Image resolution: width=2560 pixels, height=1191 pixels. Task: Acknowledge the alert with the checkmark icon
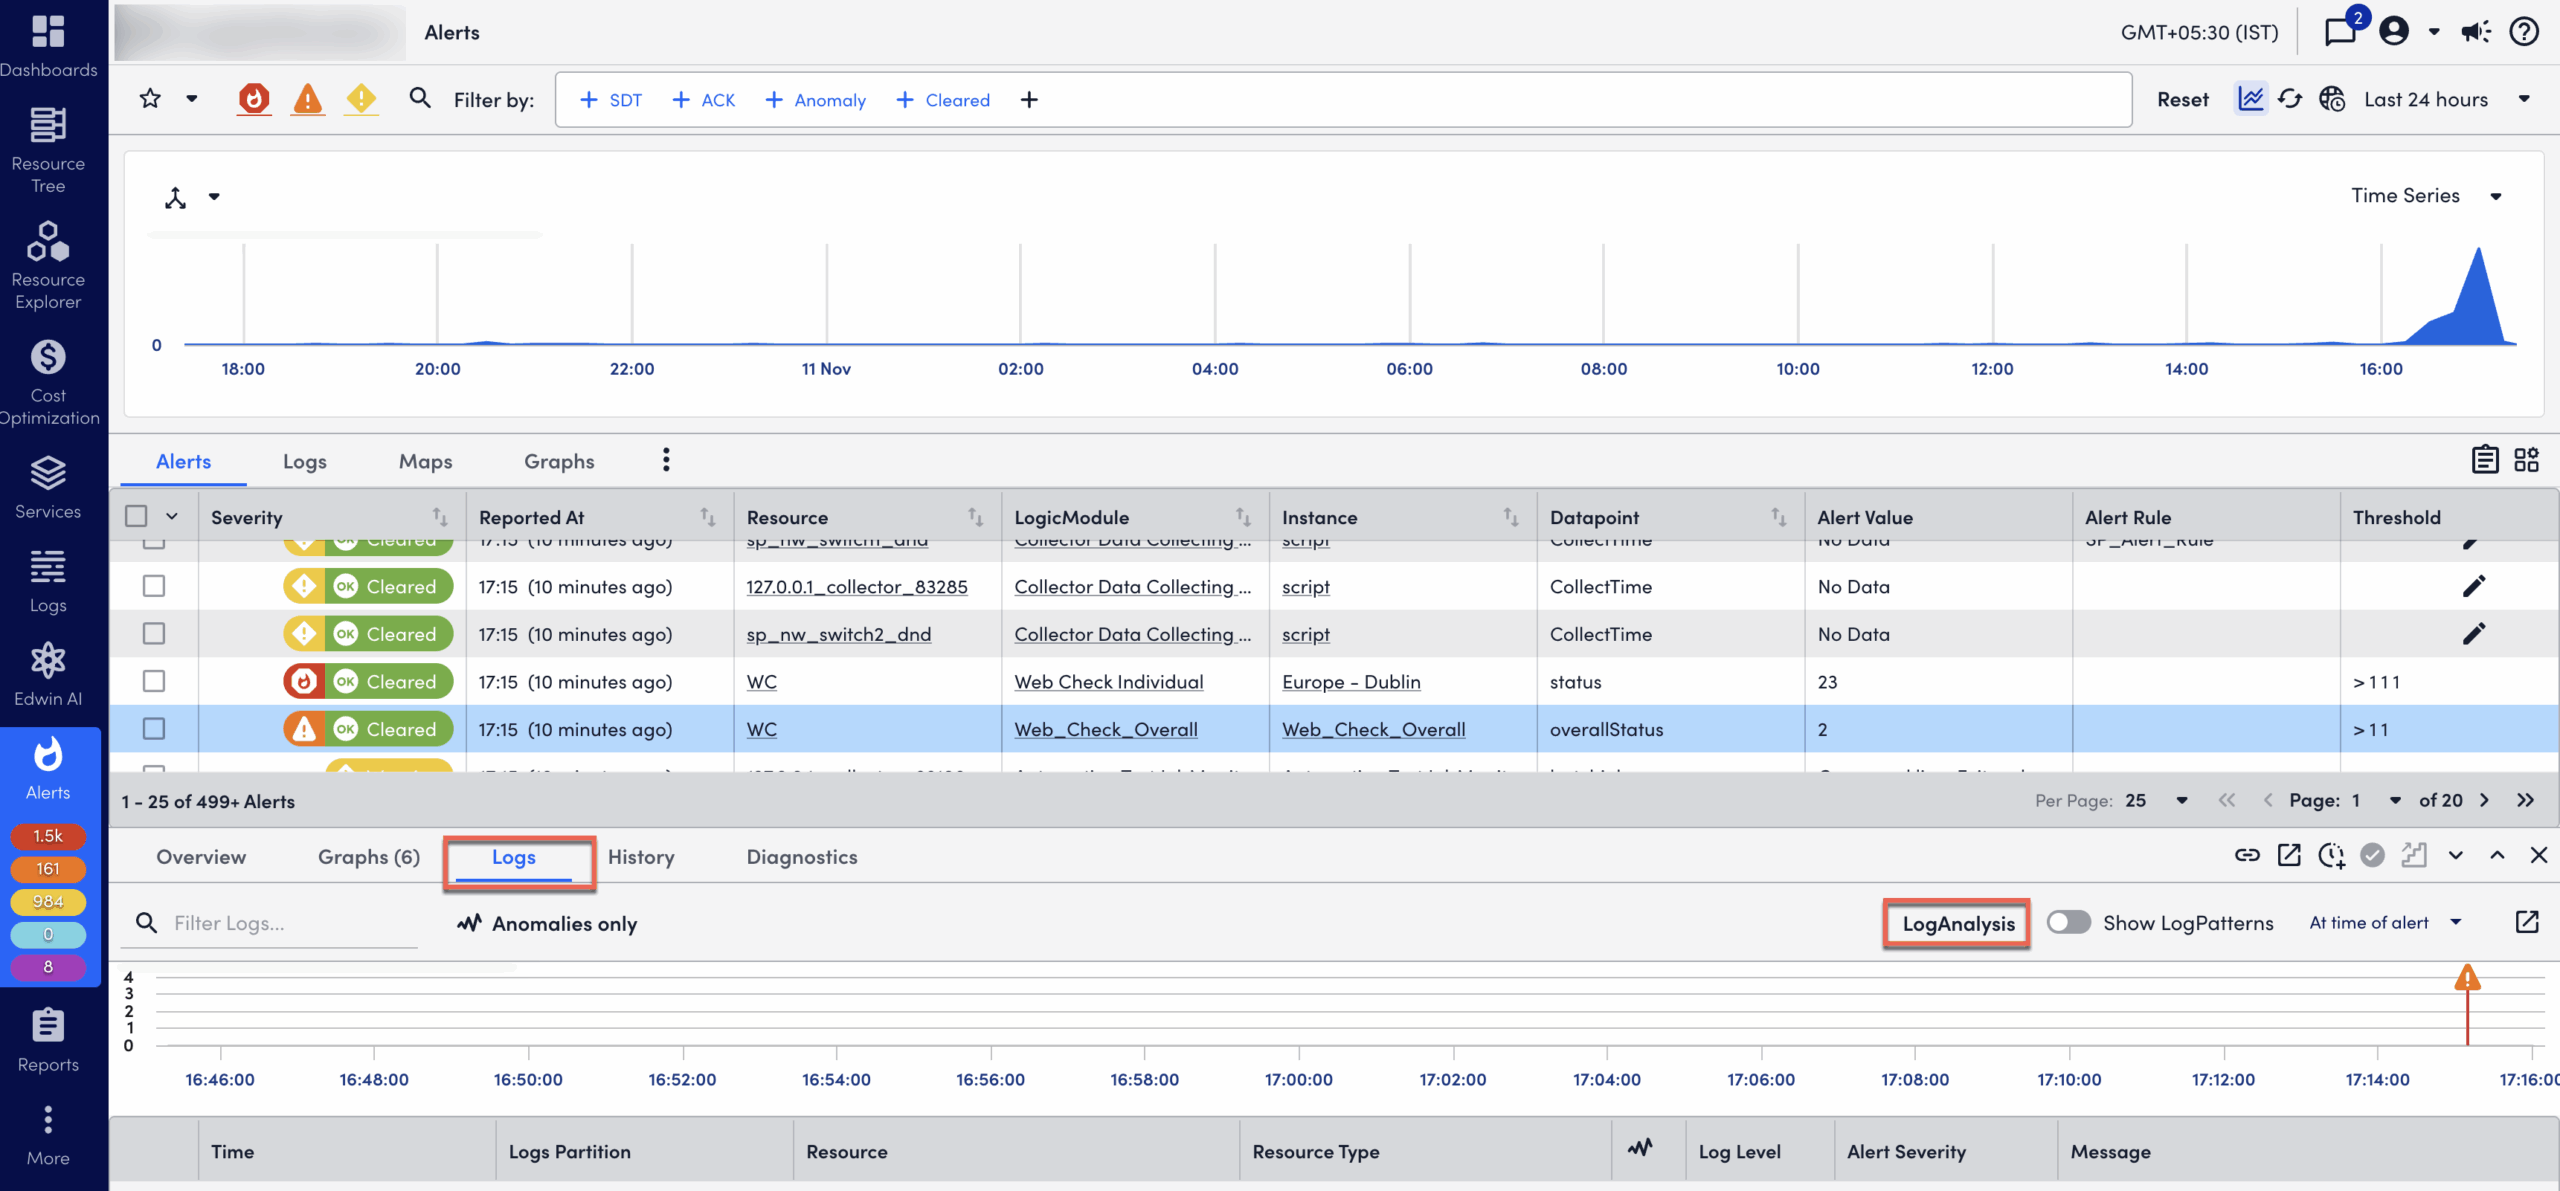pyautogui.click(x=2372, y=856)
